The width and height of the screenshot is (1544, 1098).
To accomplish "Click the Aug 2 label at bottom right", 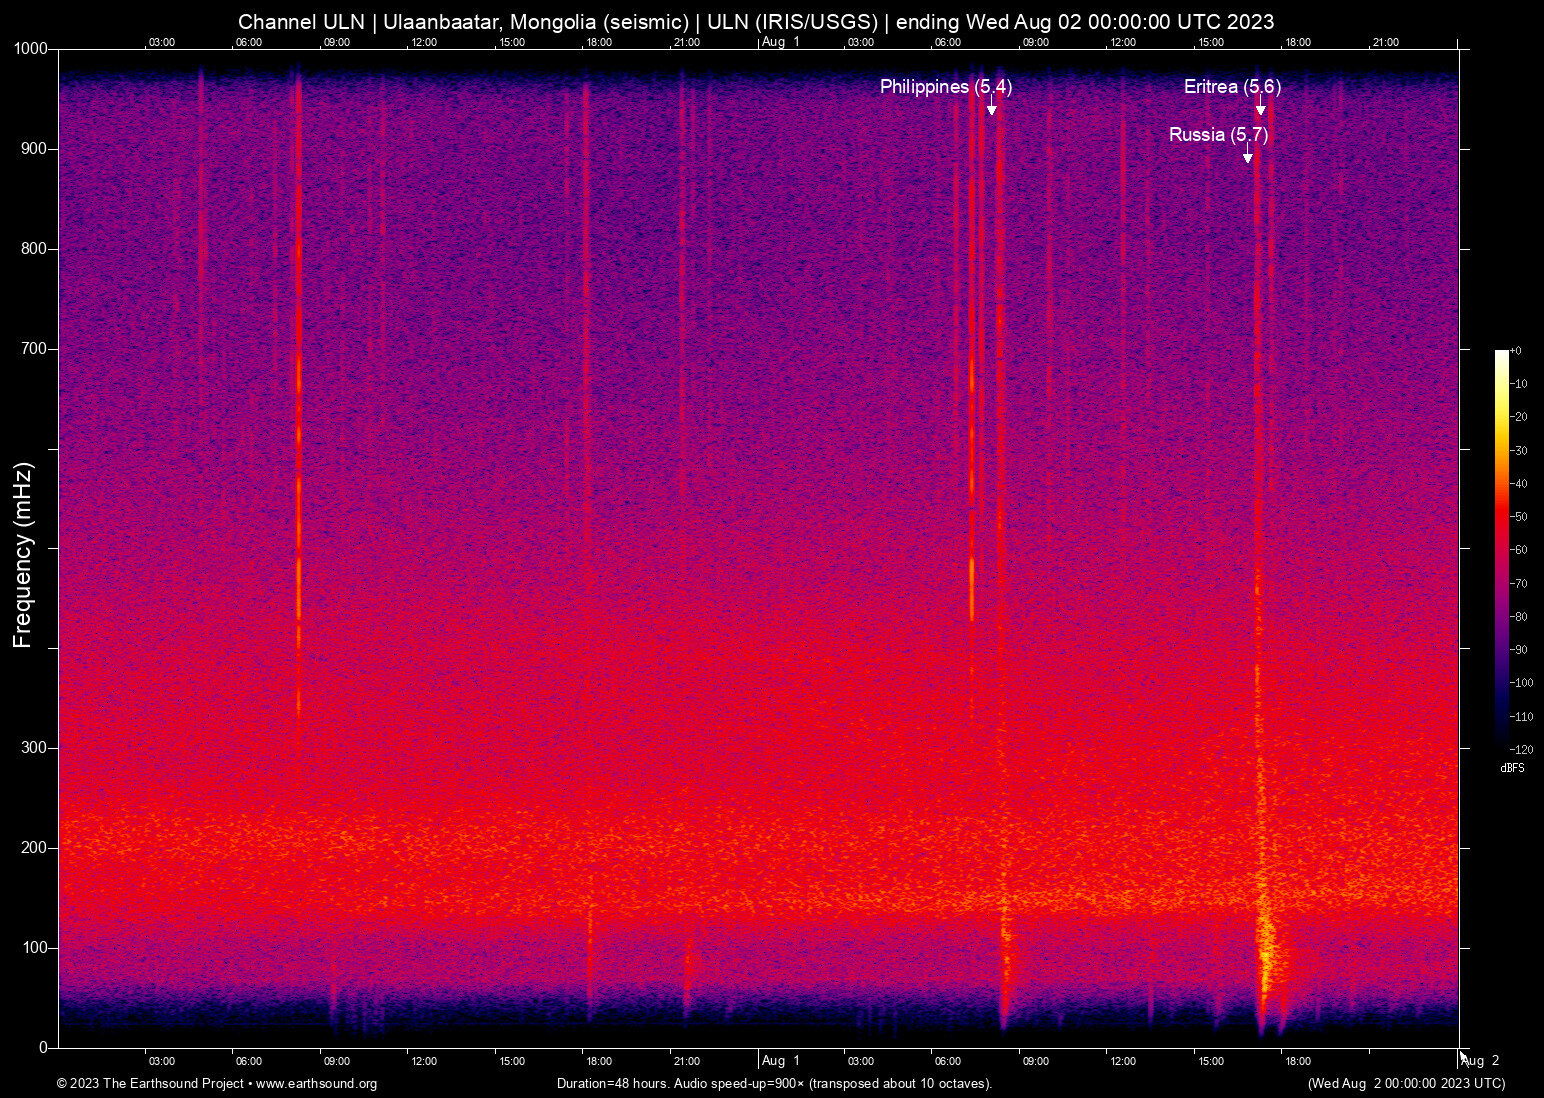I will click(x=1480, y=1060).
